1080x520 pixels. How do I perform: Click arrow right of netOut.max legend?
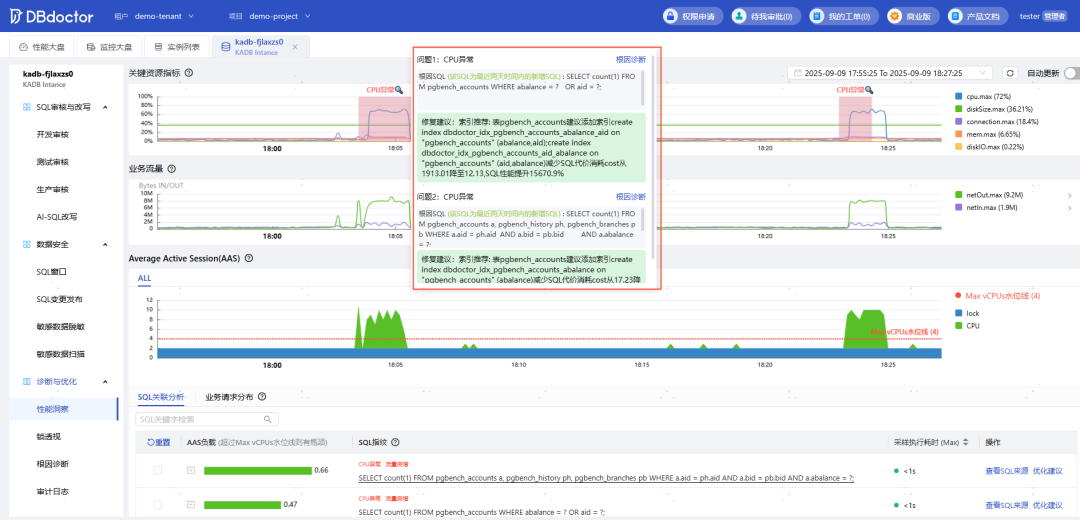click(1069, 195)
